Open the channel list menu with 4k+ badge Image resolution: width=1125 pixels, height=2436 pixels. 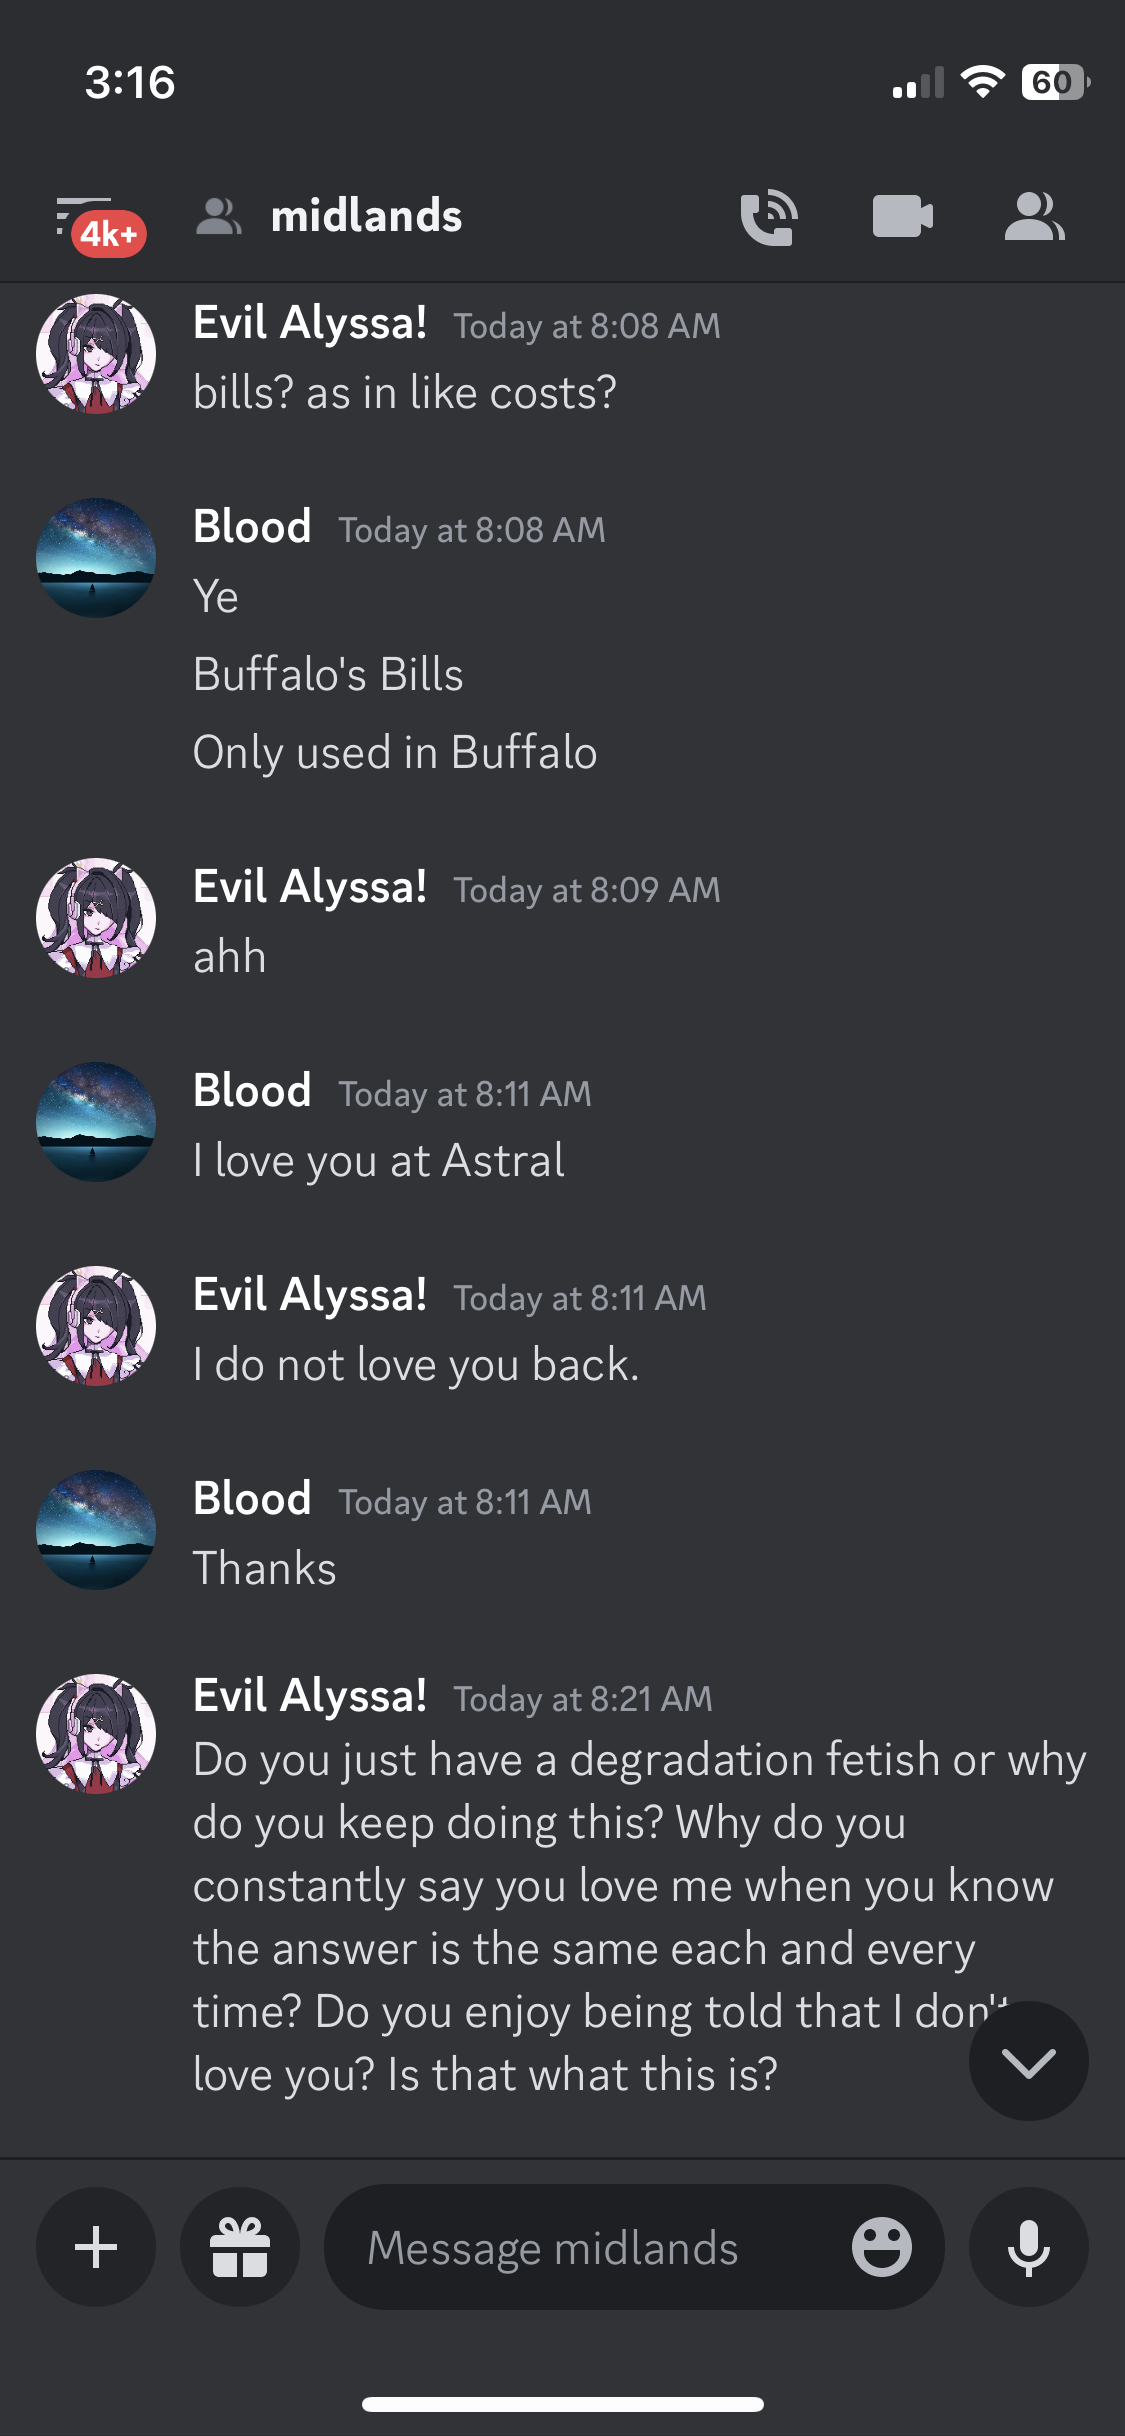[96, 223]
